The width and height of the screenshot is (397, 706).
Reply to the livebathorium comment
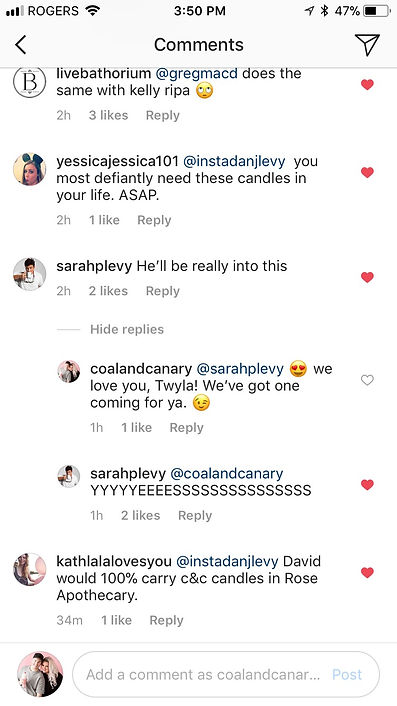tap(162, 116)
